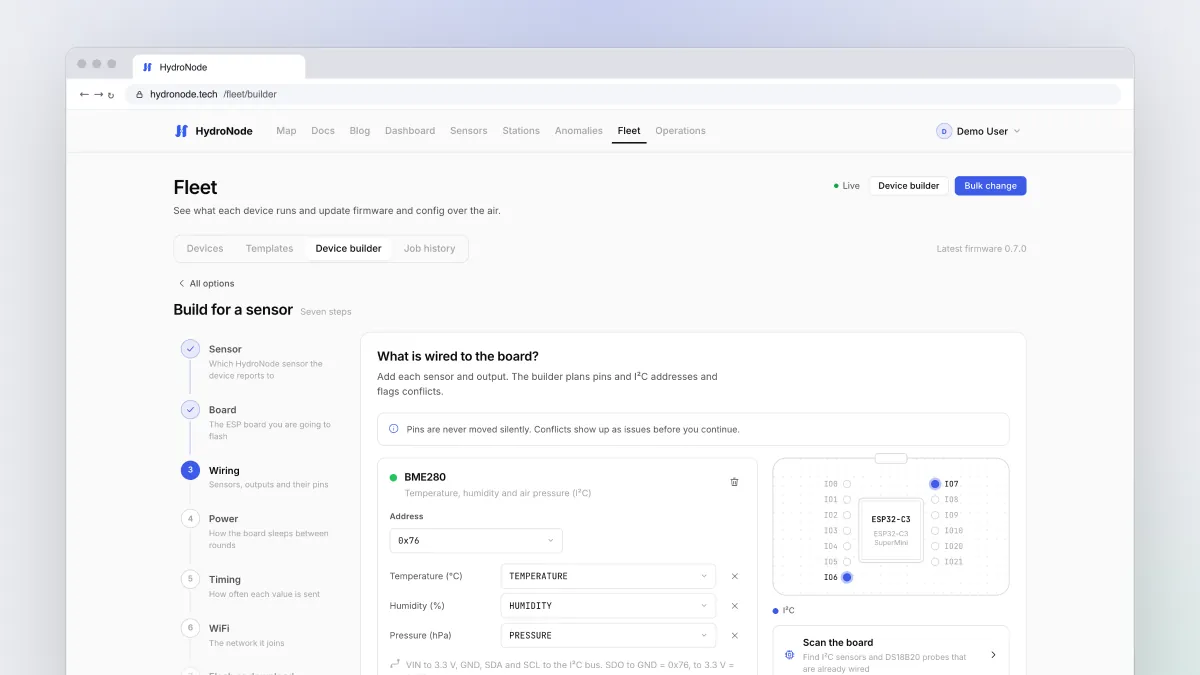1200x675 pixels.
Task: Click the HydroNode tab favicon
Action: click(x=148, y=67)
